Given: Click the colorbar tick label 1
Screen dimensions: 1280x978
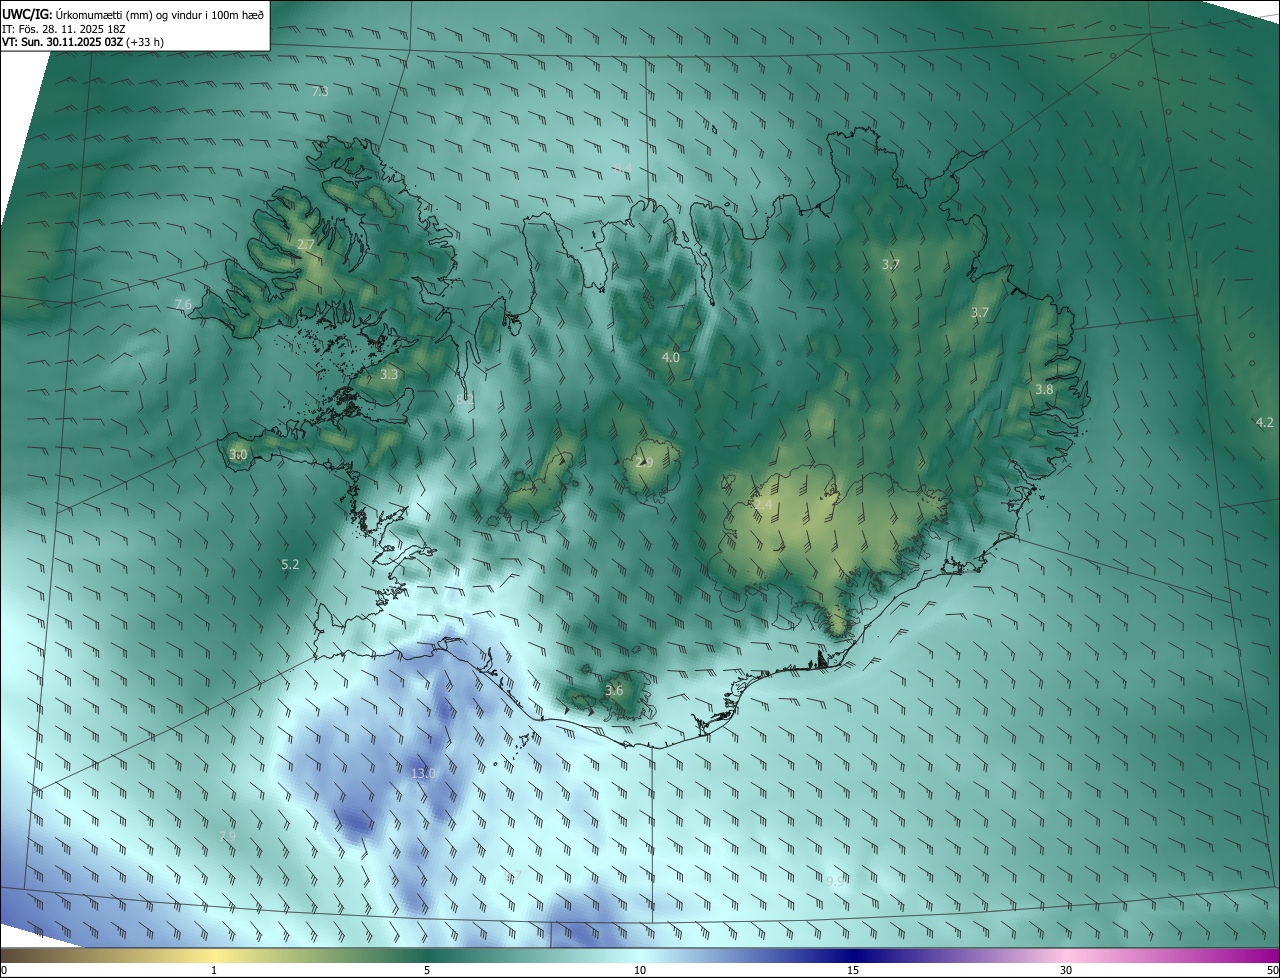Looking at the screenshot, I should (214, 970).
